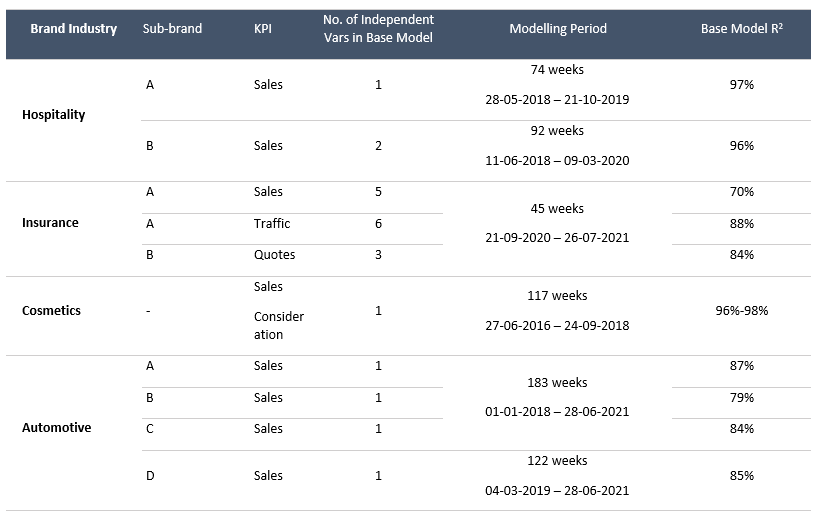The height and width of the screenshot is (520, 820).
Task: Select the Hospitality row label
Action: click(53, 115)
